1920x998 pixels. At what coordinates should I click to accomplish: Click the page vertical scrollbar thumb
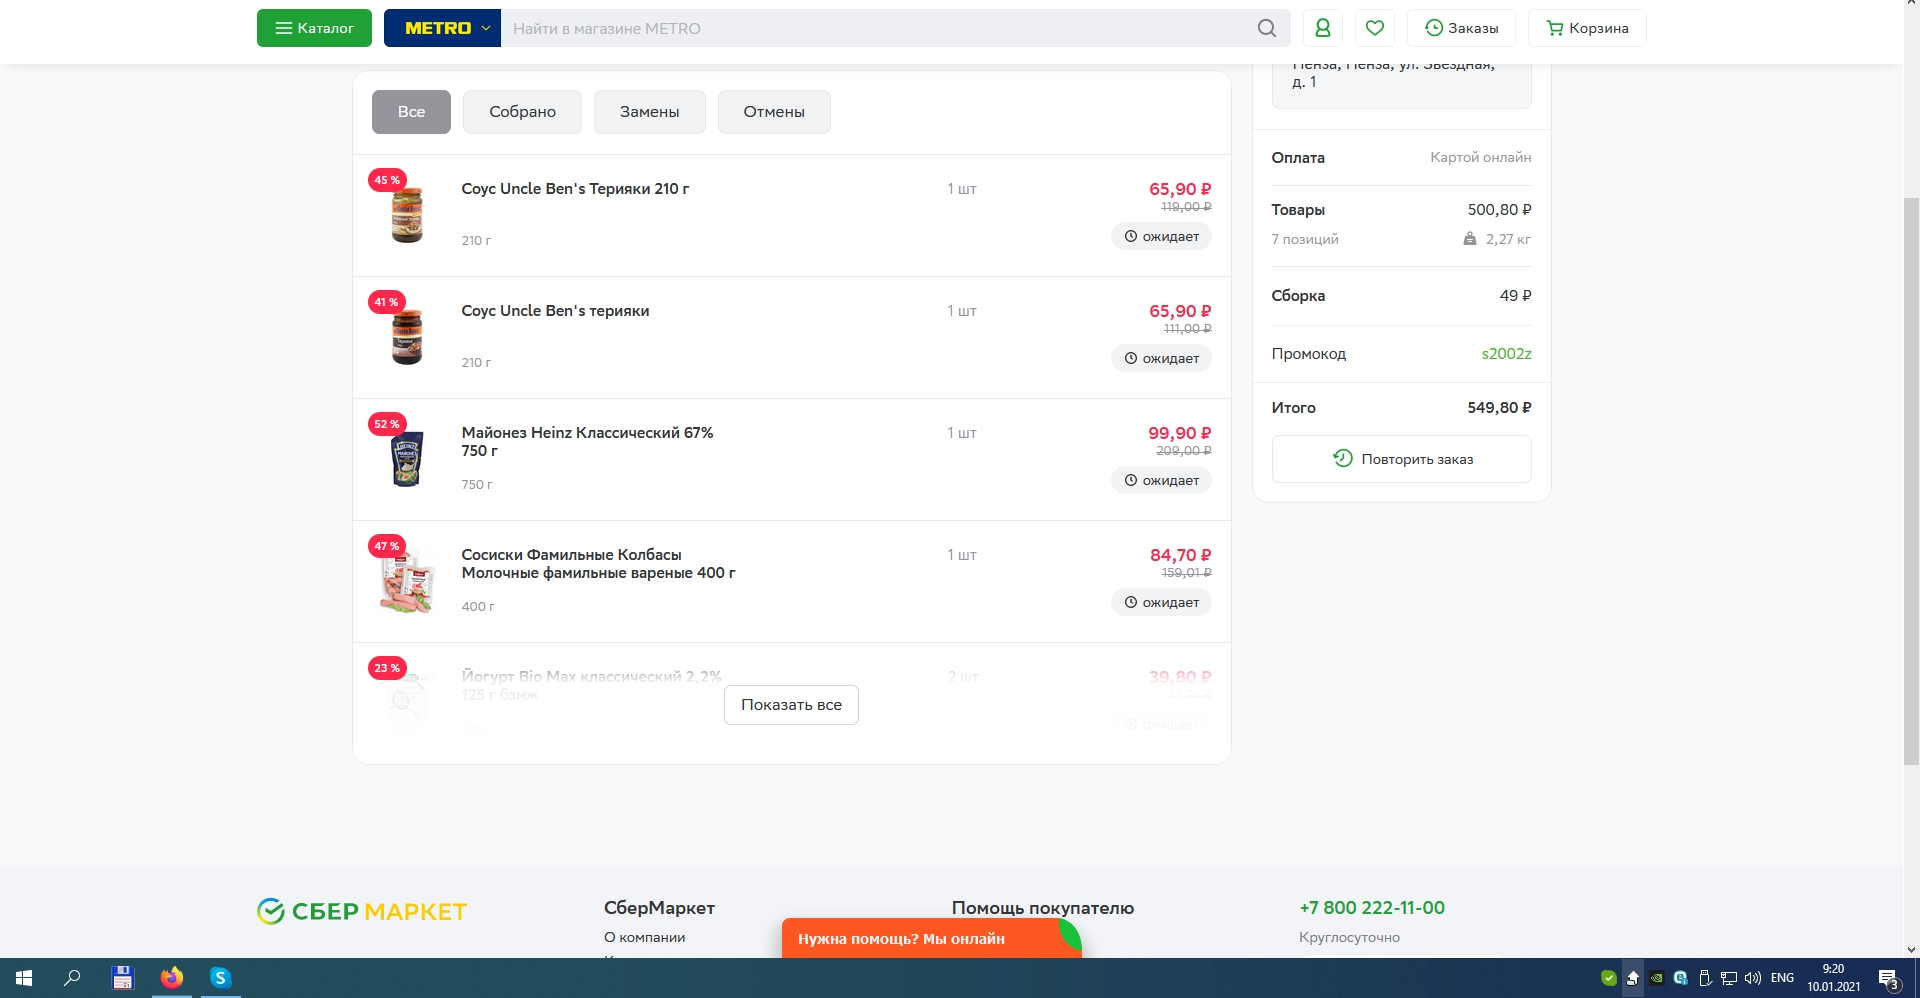coord(1911,482)
